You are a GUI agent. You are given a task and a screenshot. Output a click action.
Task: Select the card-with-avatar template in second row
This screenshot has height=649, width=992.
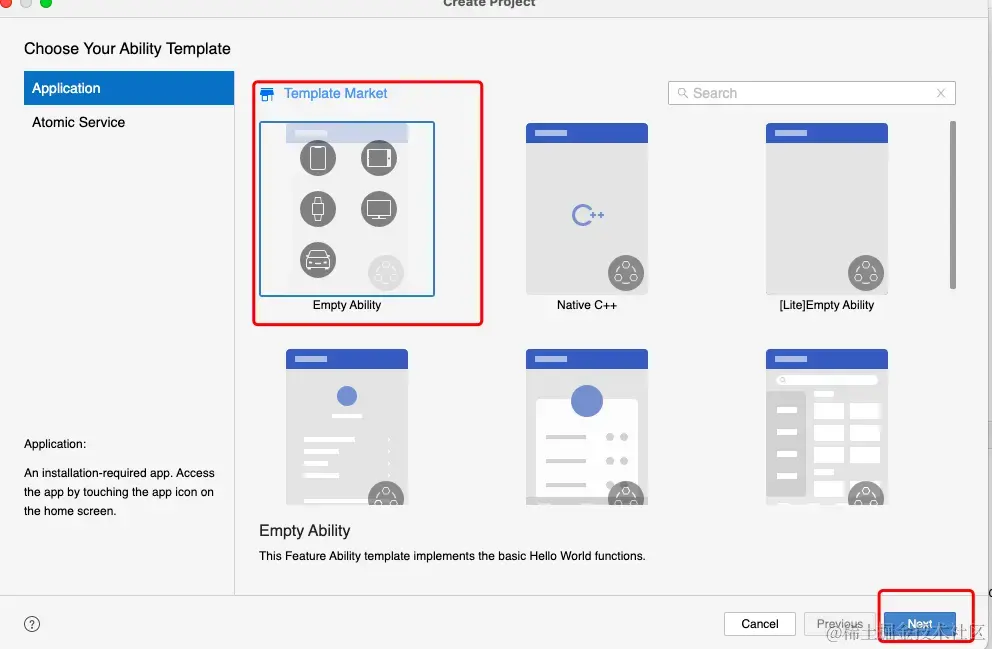coord(586,426)
